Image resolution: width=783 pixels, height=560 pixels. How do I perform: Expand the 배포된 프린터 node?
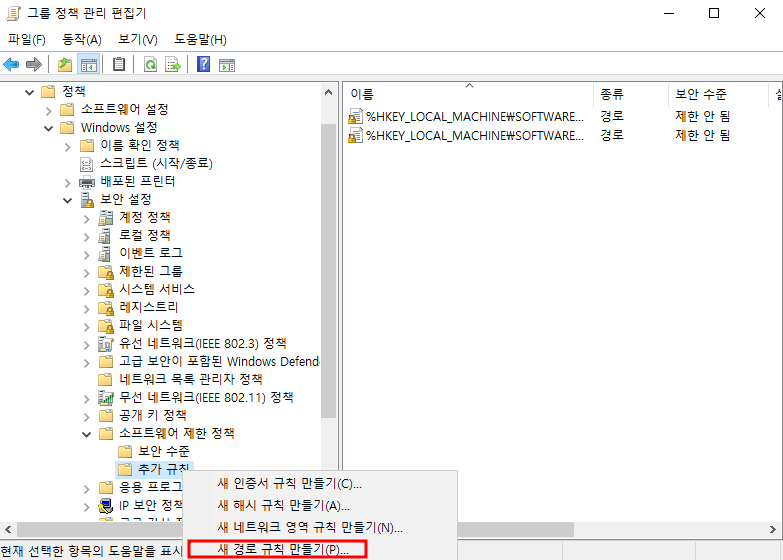(x=67, y=183)
